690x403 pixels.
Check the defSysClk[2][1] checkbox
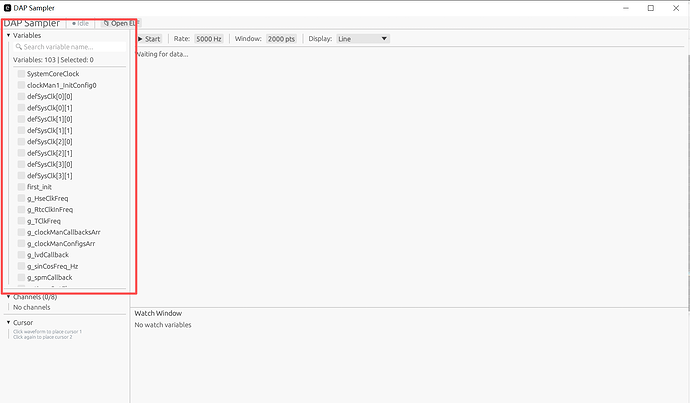coord(21,153)
